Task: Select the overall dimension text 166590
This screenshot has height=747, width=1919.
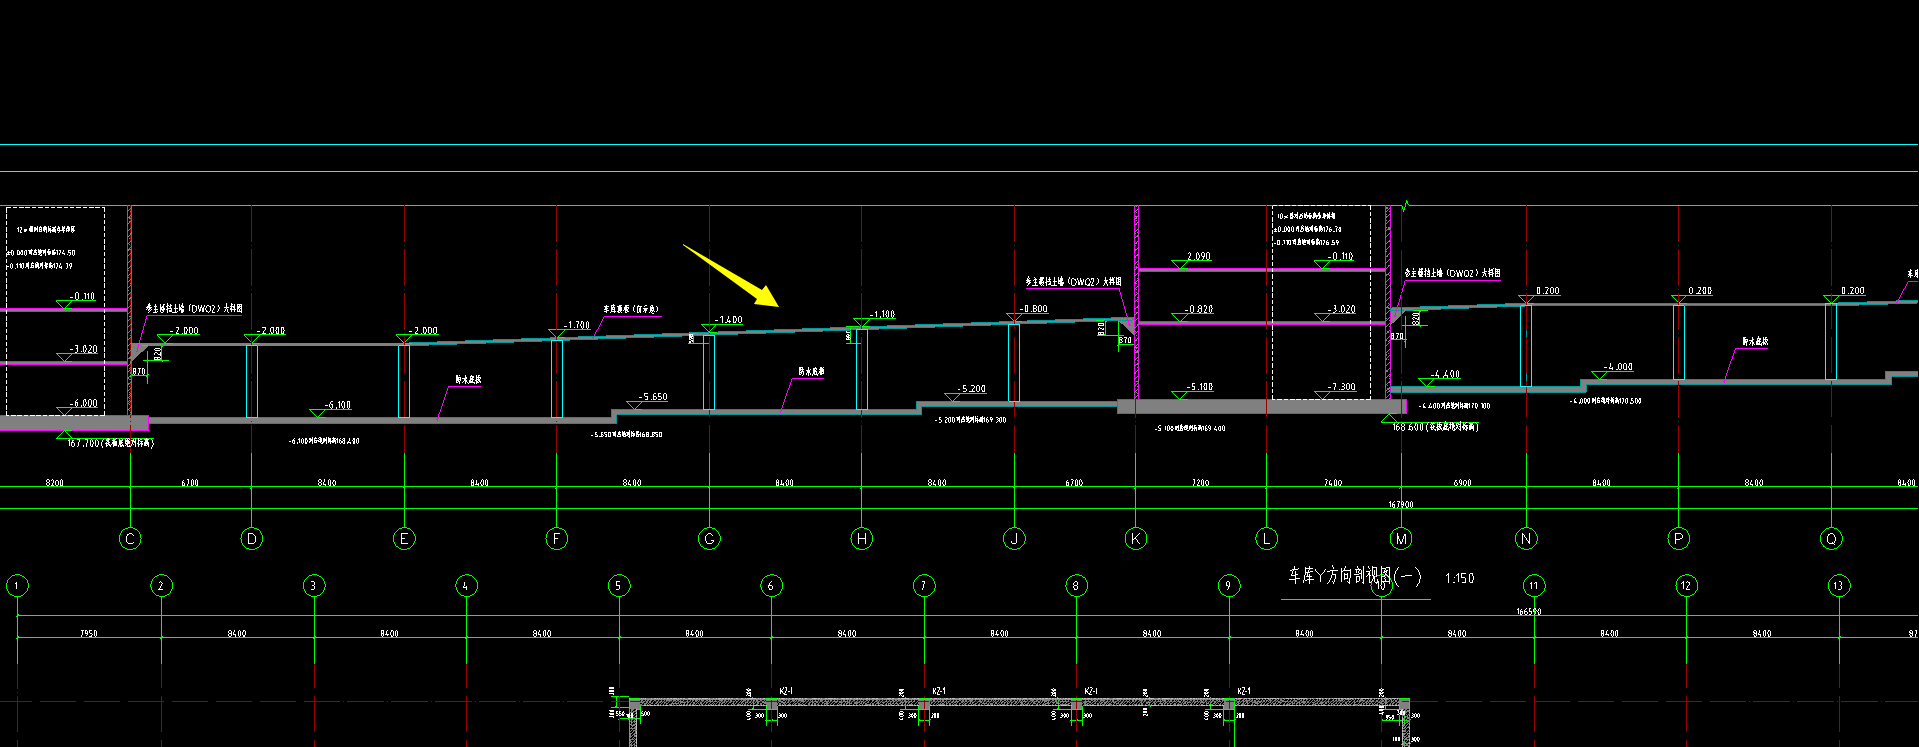Action: tap(1529, 612)
